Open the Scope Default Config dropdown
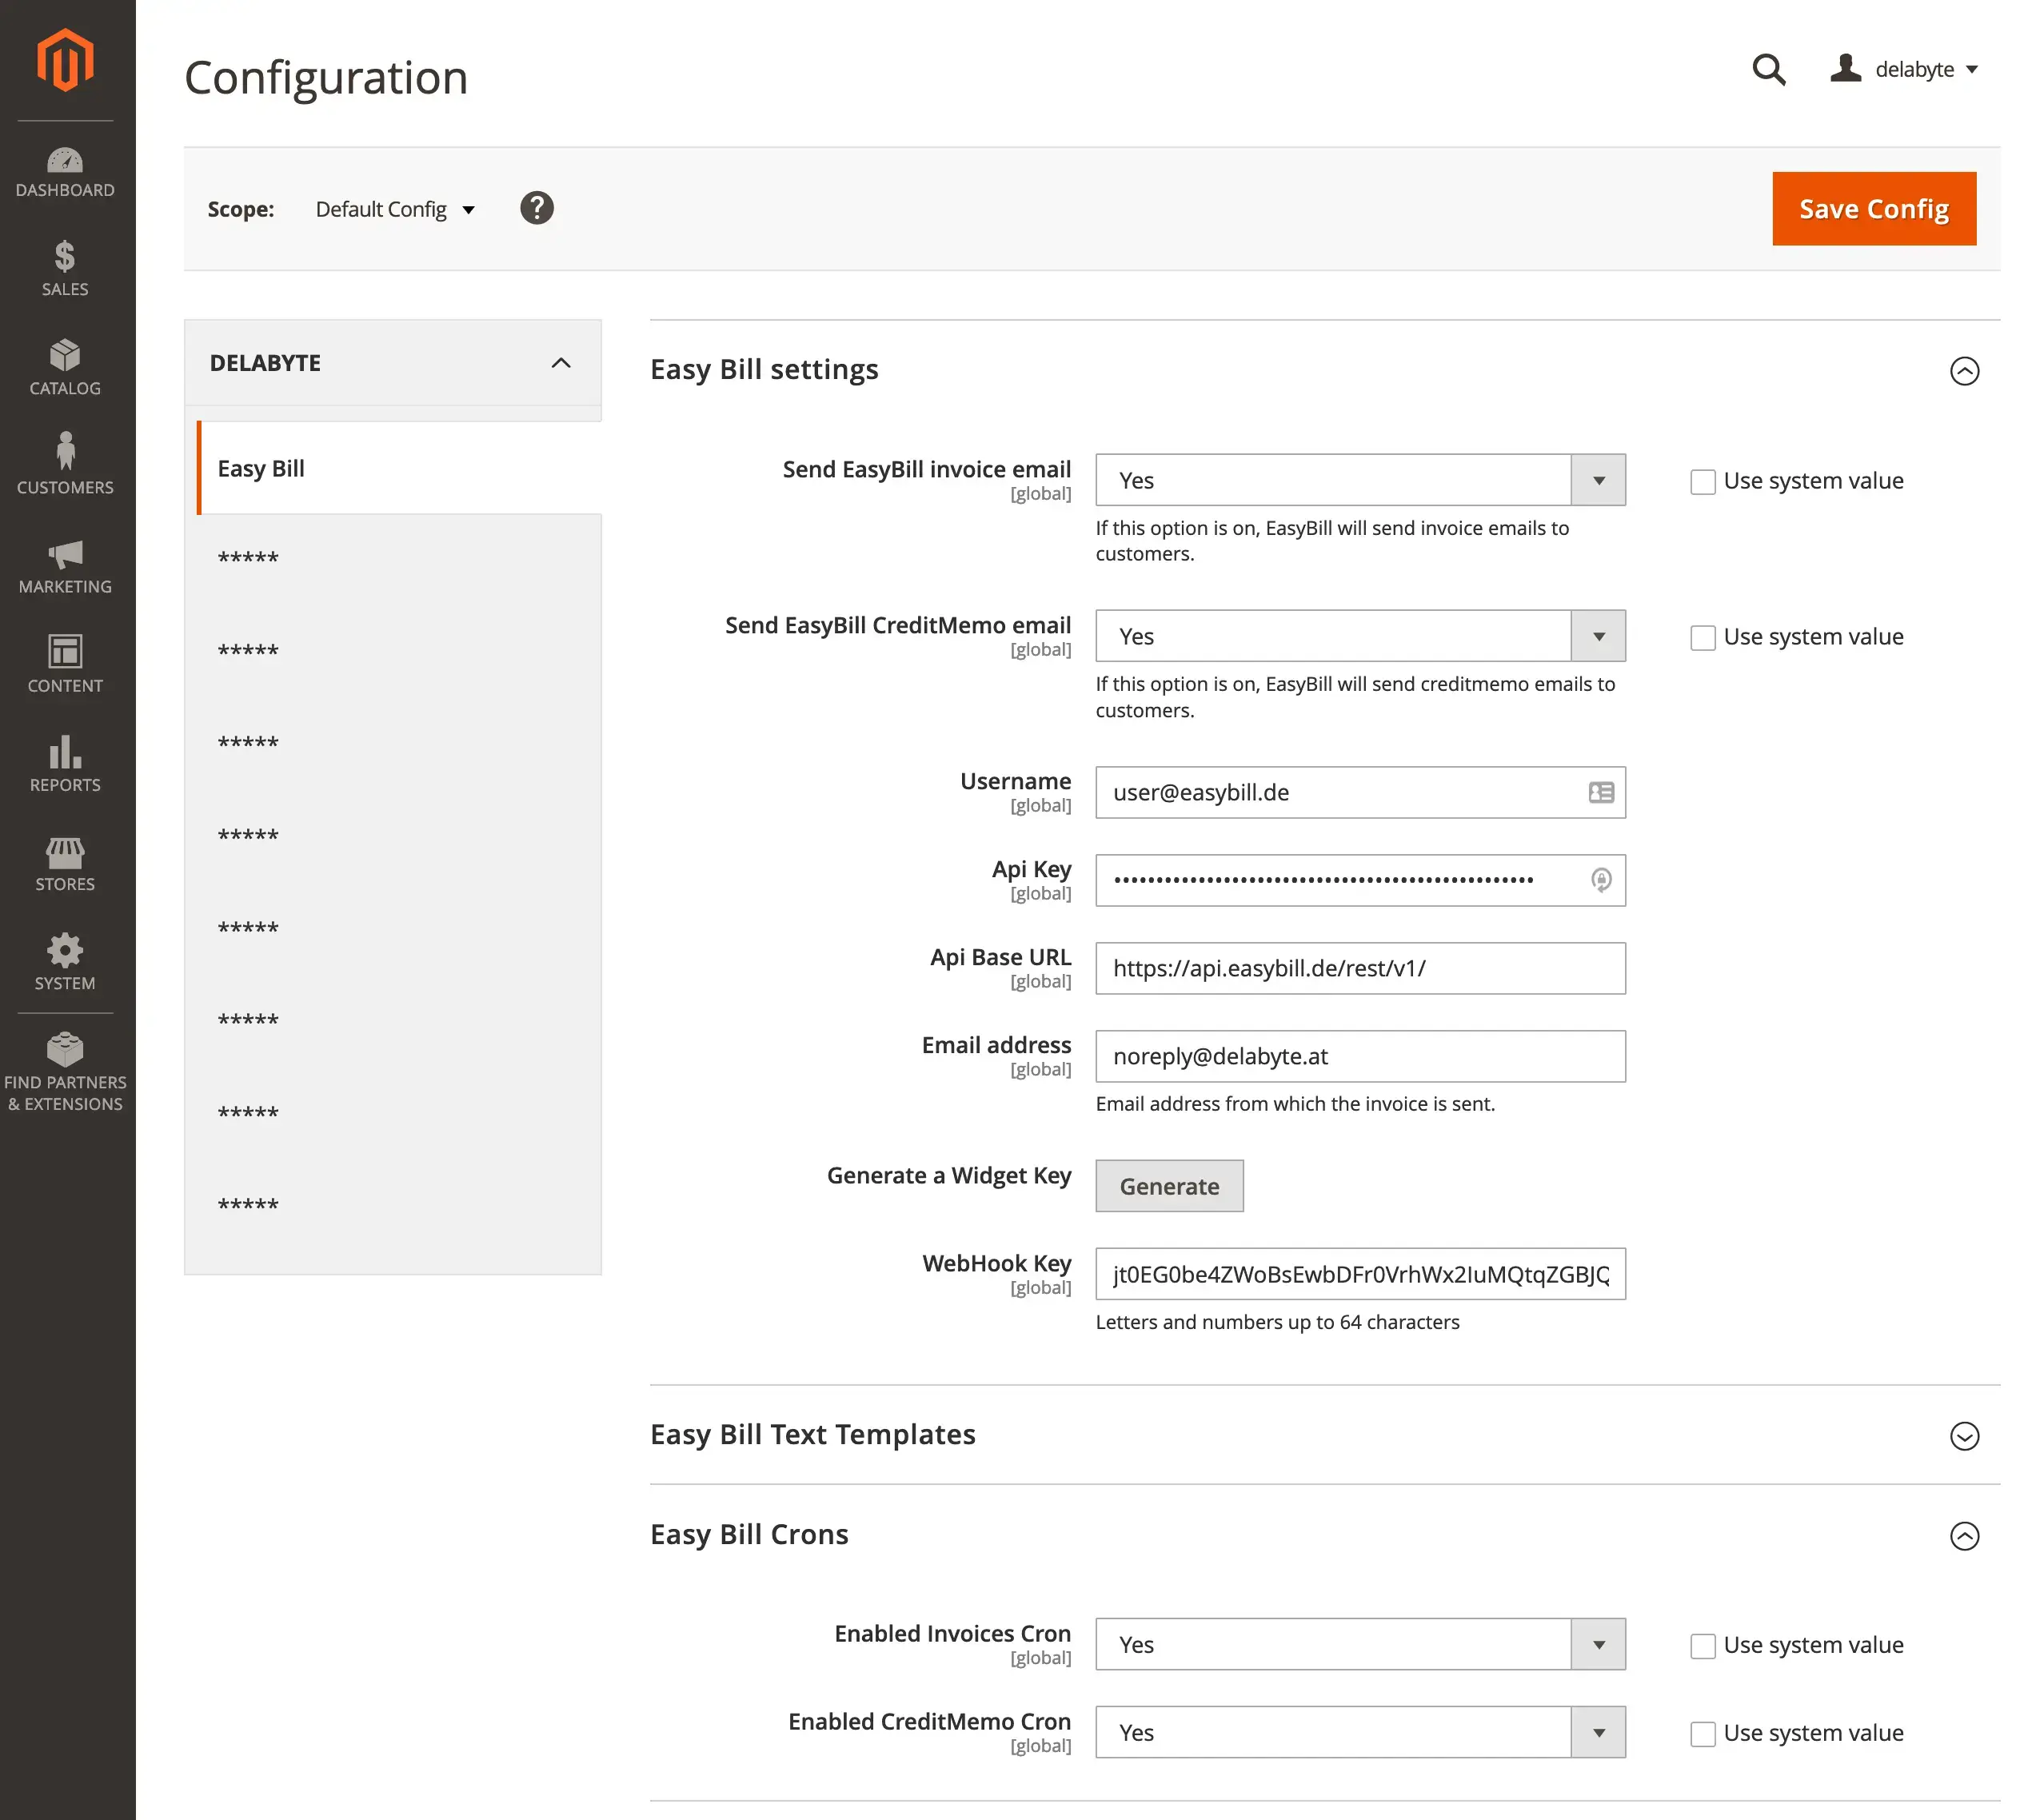The height and width of the screenshot is (1820, 2020). 395,209
